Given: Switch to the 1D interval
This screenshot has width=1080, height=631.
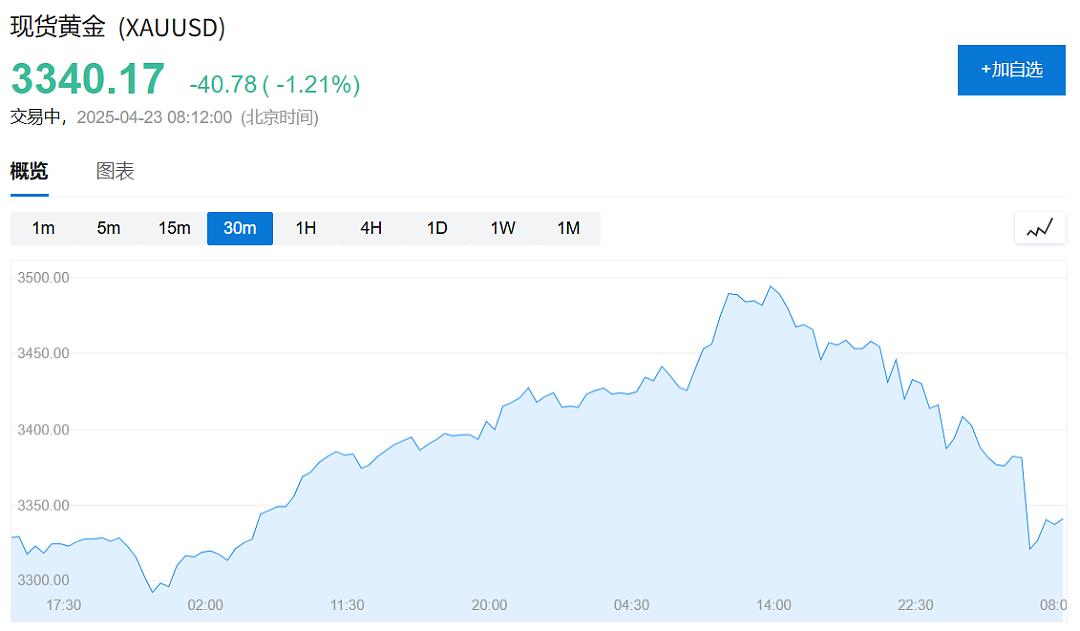Looking at the screenshot, I should (437, 228).
